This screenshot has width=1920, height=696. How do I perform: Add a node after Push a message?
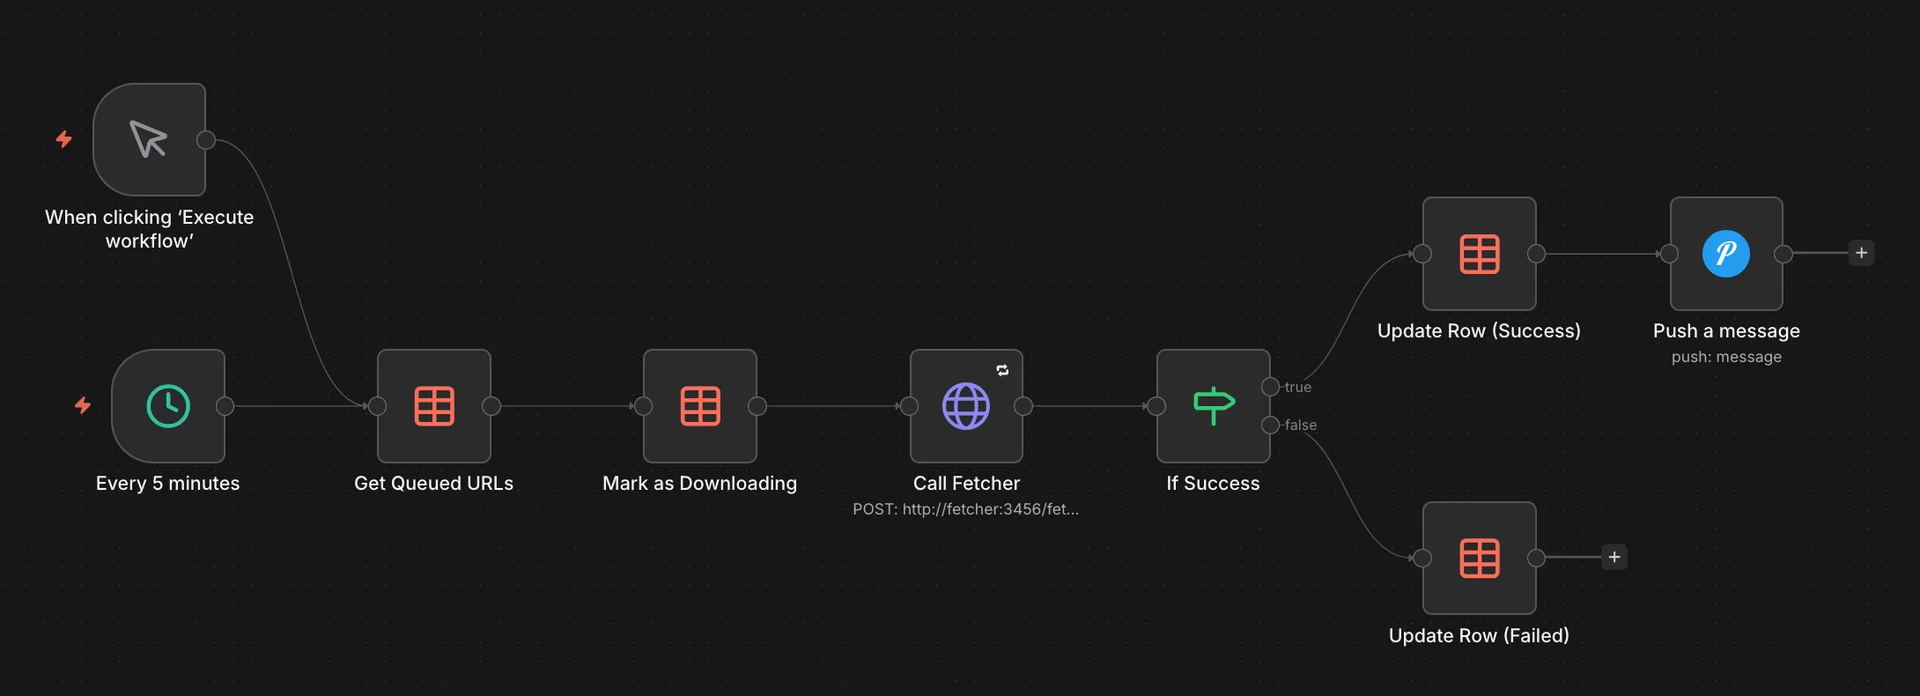tap(1861, 253)
